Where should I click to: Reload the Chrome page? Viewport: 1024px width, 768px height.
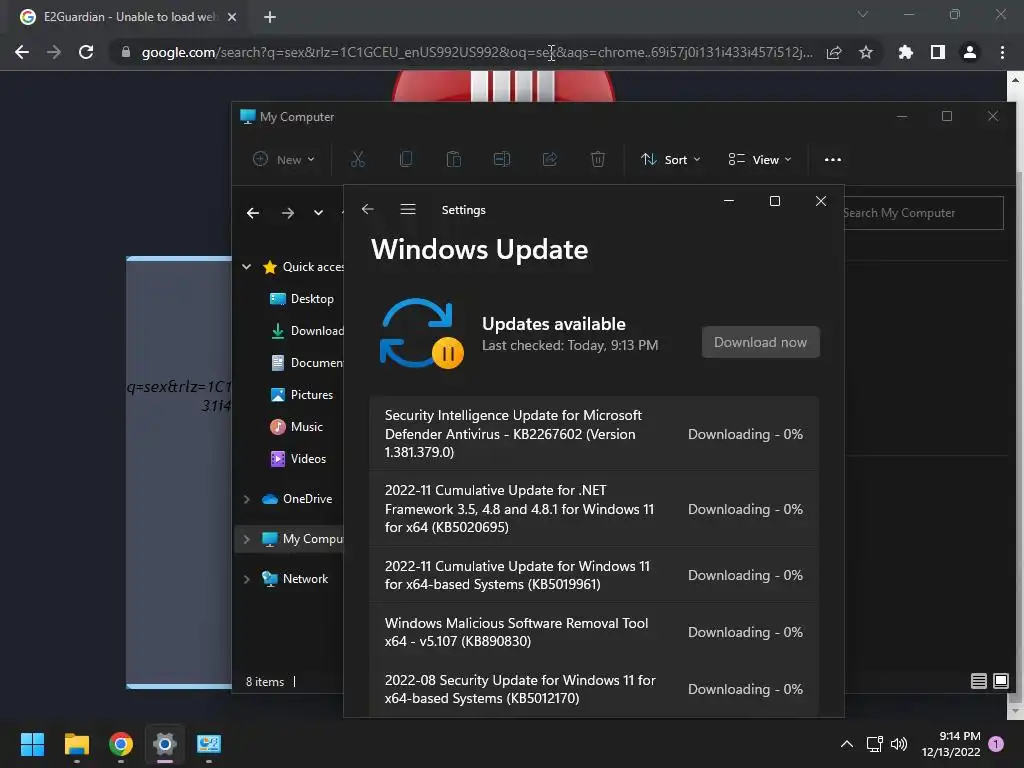coord(86,52)
